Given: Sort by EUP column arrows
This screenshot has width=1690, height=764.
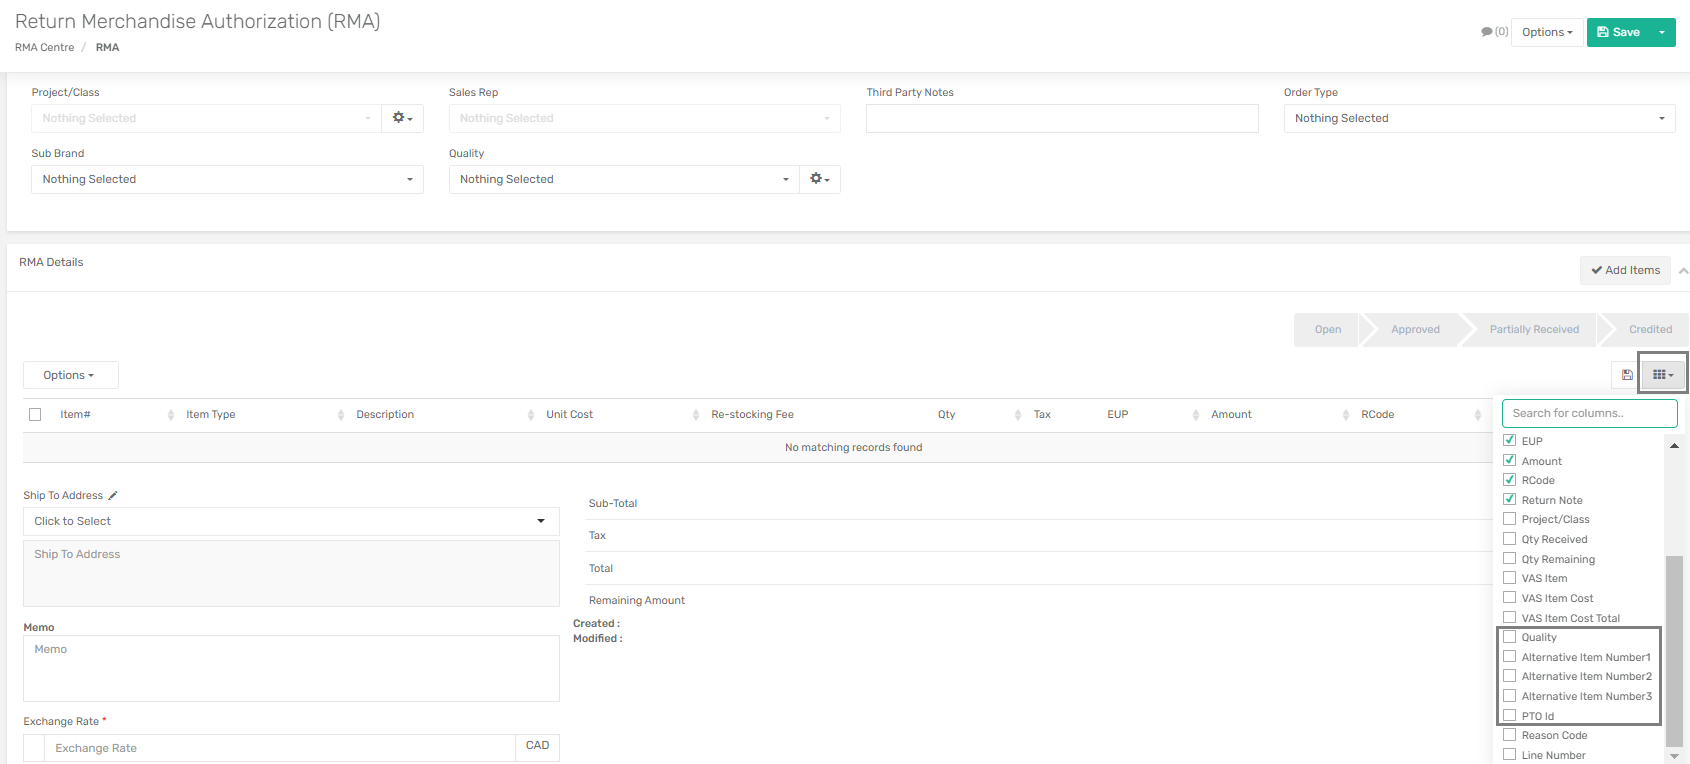Looking at the screenshot, I should pyautogui.click(x=1196, y=415).
